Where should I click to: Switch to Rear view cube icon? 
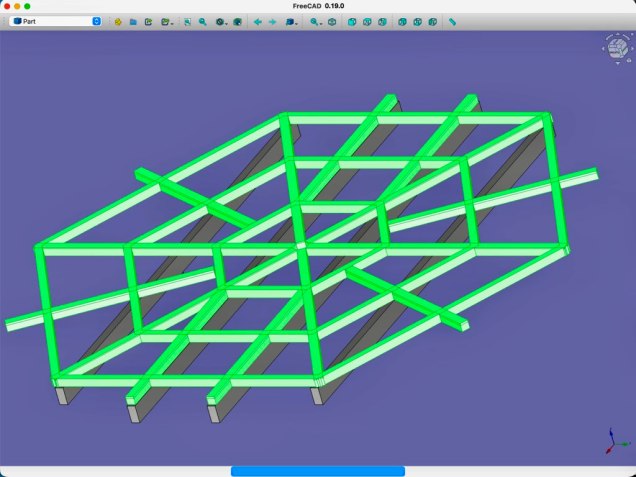(x=402, y=21)
